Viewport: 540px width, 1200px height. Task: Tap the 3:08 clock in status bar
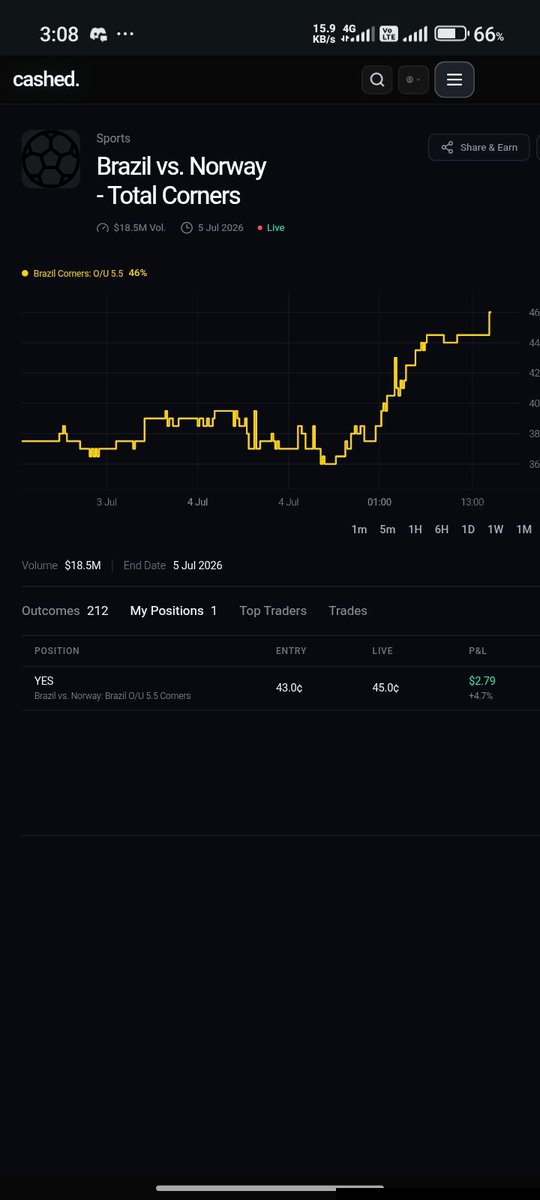pos(59,34)
